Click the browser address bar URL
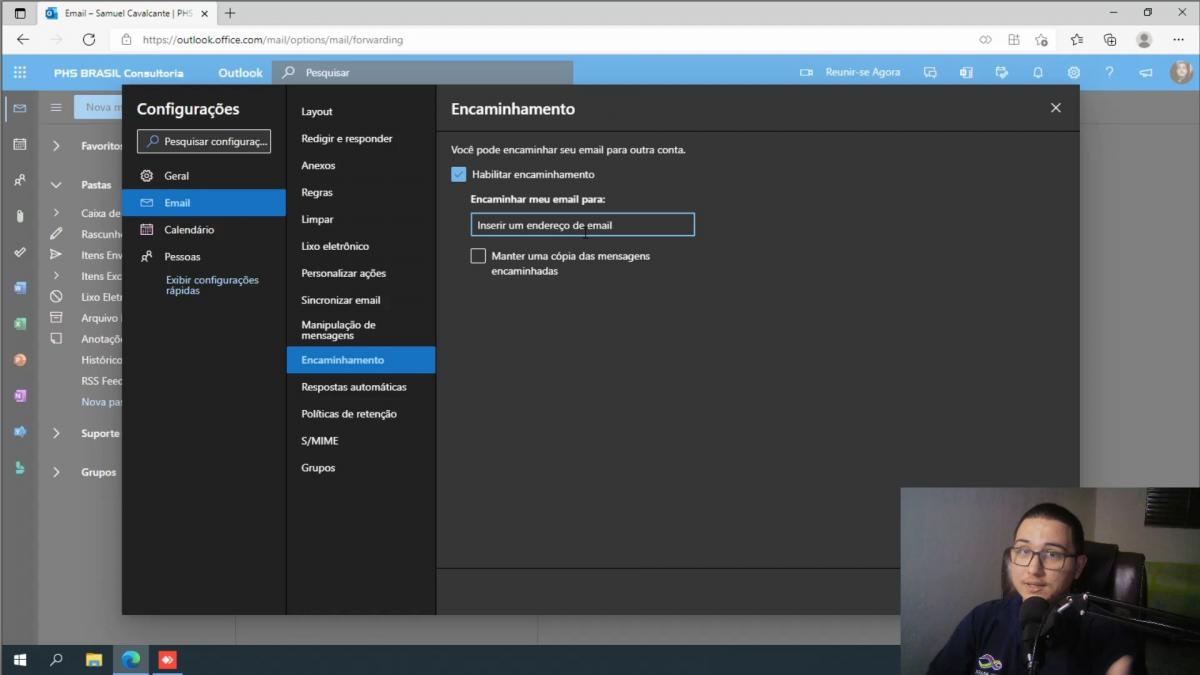Screen dimensions: 1200x675 [x=272, y=40]
